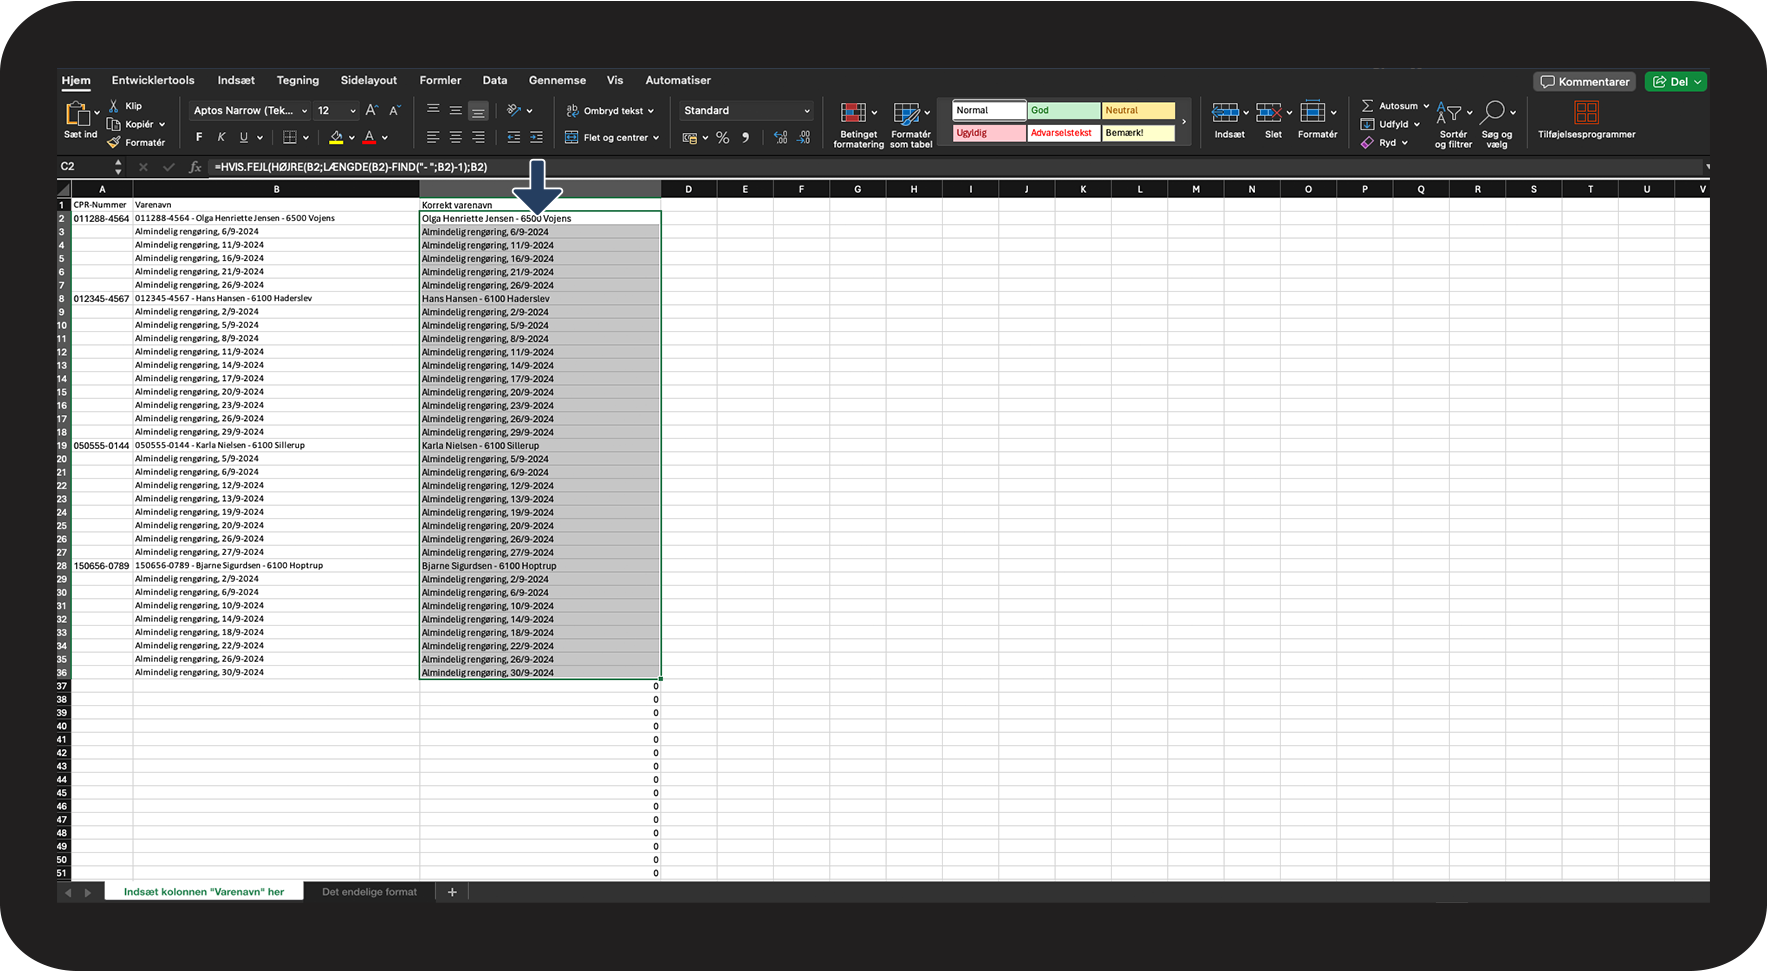
Task: Click the Betinget formatering icon
Action: [853, 113]
